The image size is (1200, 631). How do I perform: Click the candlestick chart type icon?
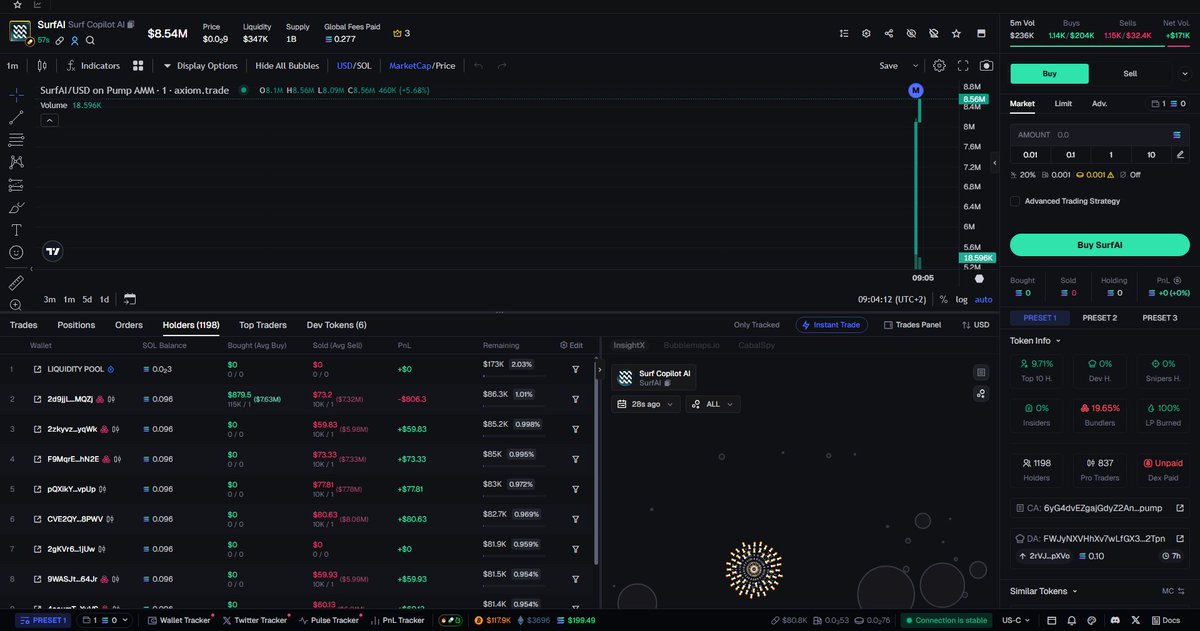41,66
